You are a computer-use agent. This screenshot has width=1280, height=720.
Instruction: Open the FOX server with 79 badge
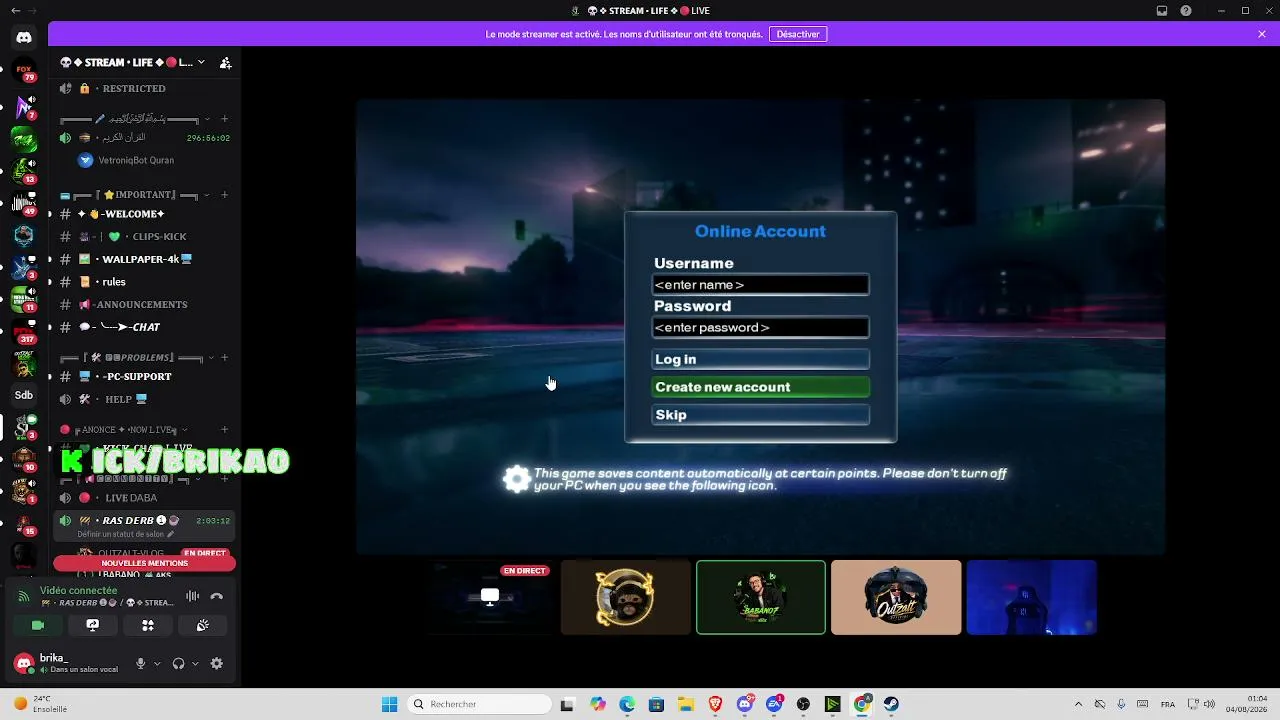(x=24, y=72)
